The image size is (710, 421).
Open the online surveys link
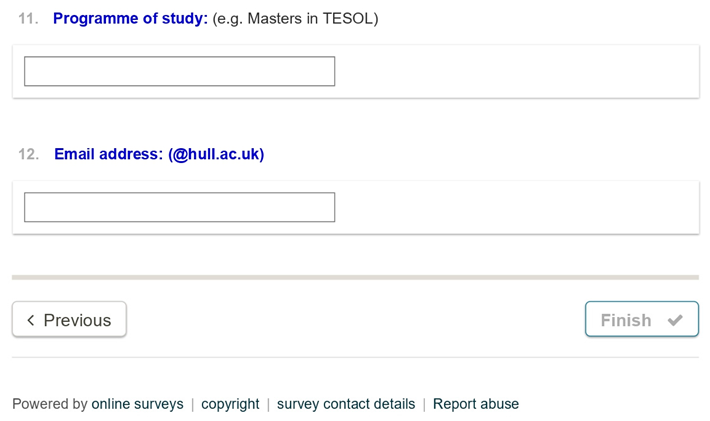pos(137,404)
